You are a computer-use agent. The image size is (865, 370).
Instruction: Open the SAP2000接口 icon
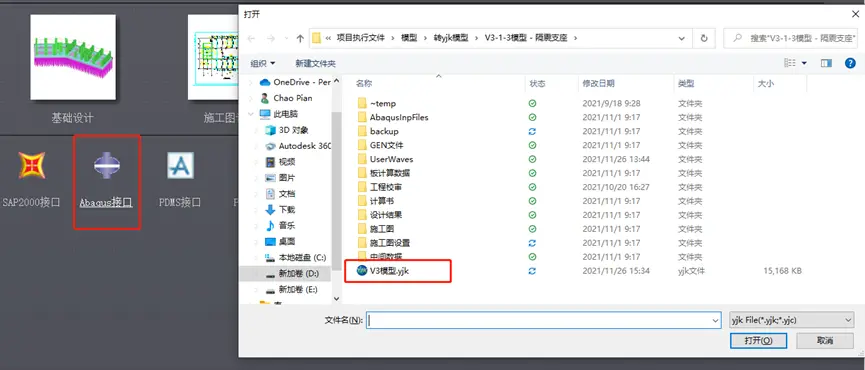[31, 165]
